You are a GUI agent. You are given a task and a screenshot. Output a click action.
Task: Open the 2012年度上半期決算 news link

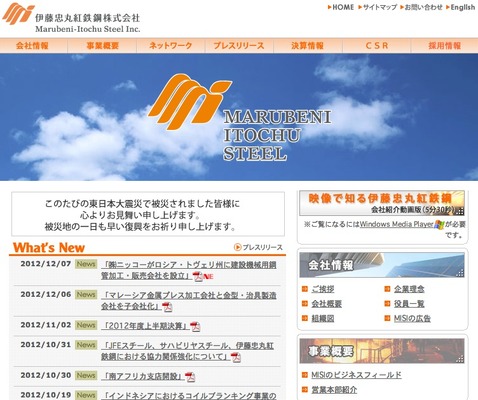[145, 326]
